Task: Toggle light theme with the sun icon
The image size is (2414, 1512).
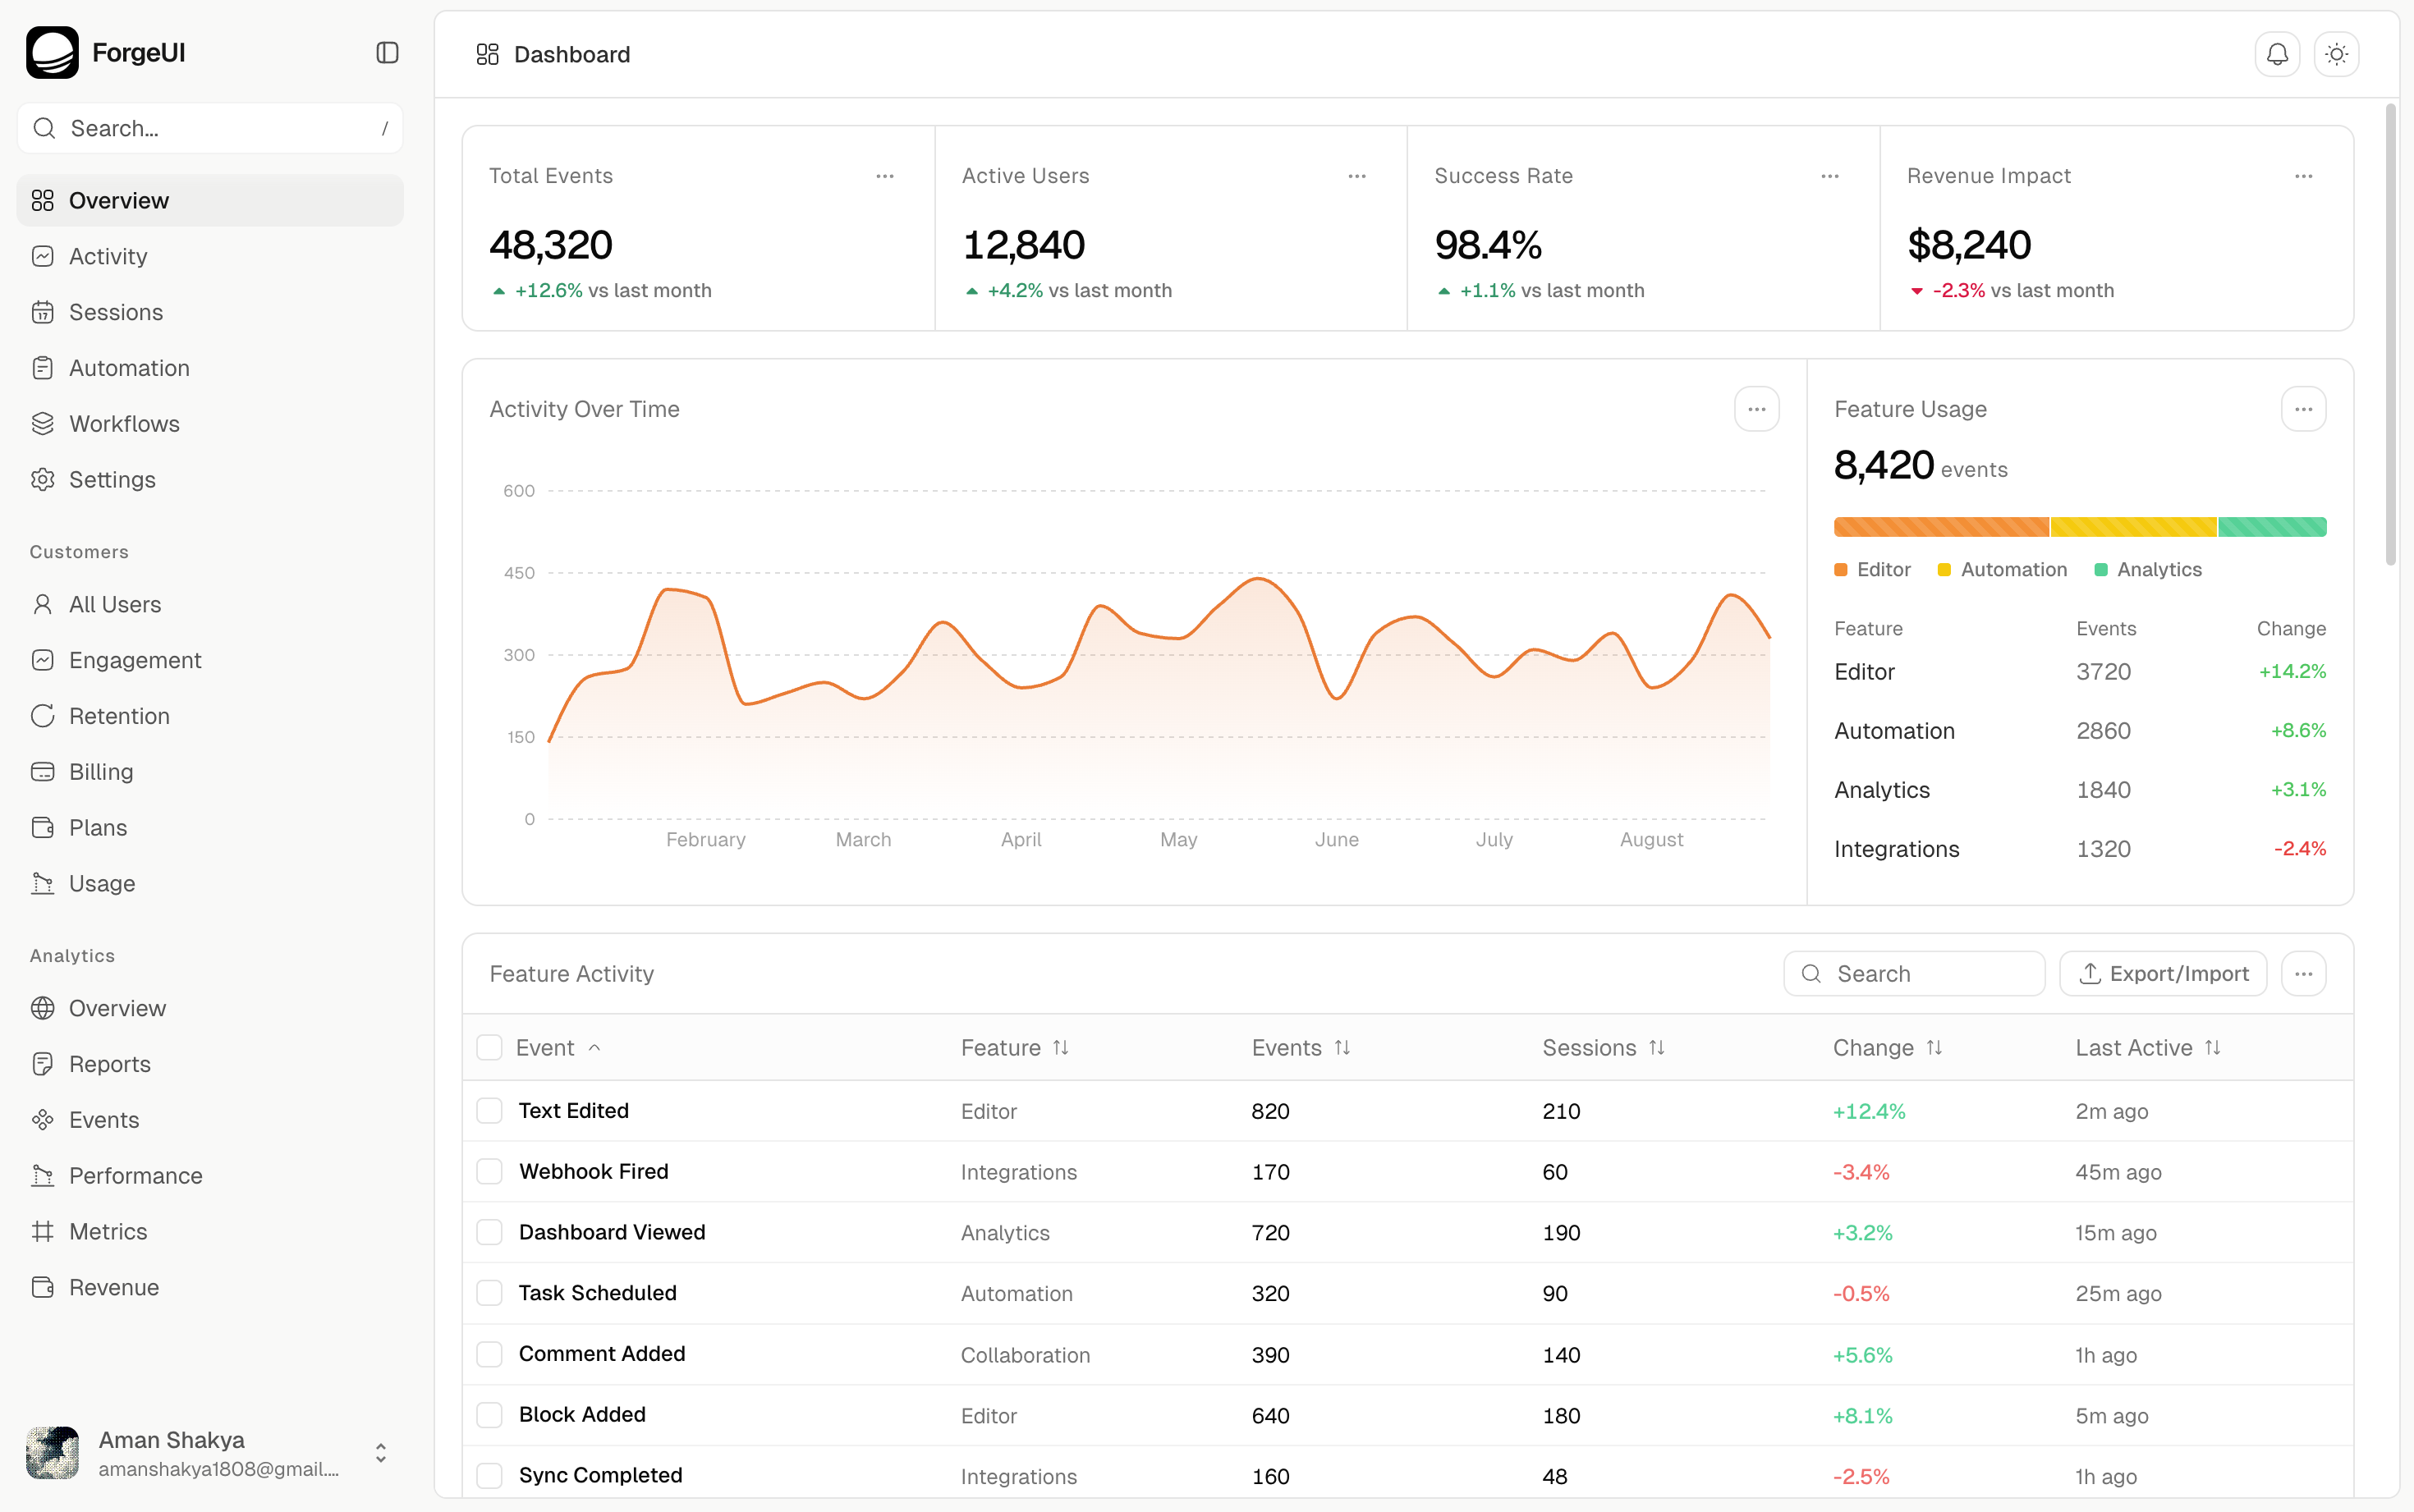Action: pos(2336,54)
